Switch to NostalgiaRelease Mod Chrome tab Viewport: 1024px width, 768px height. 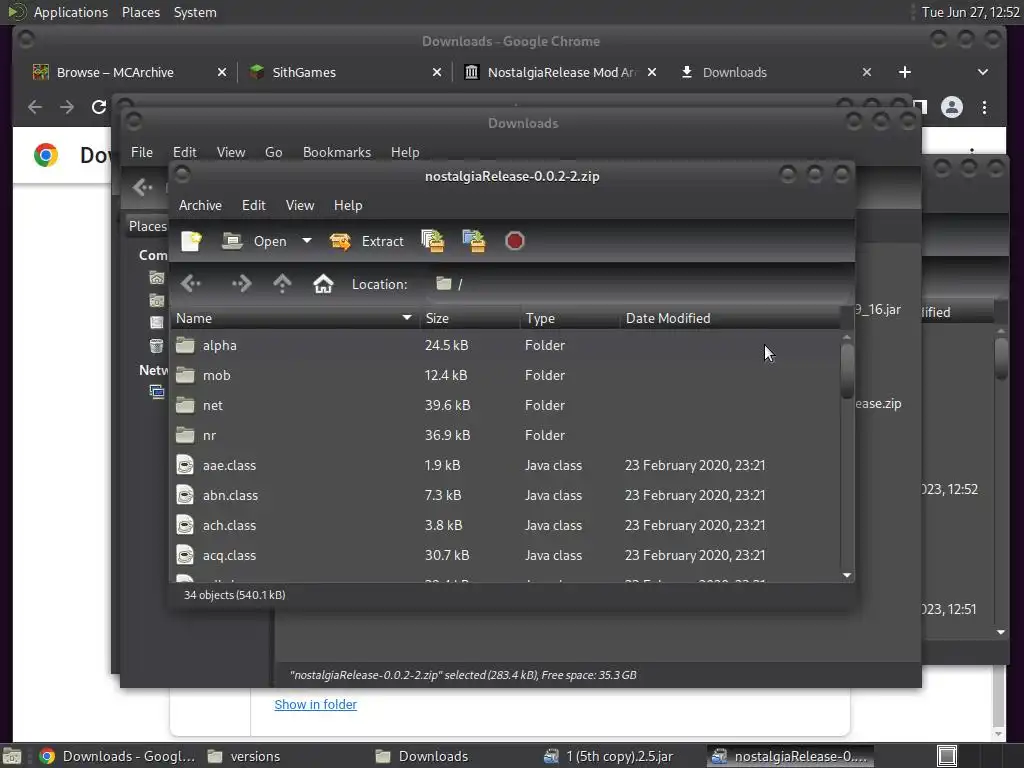(x=562, y=72)
